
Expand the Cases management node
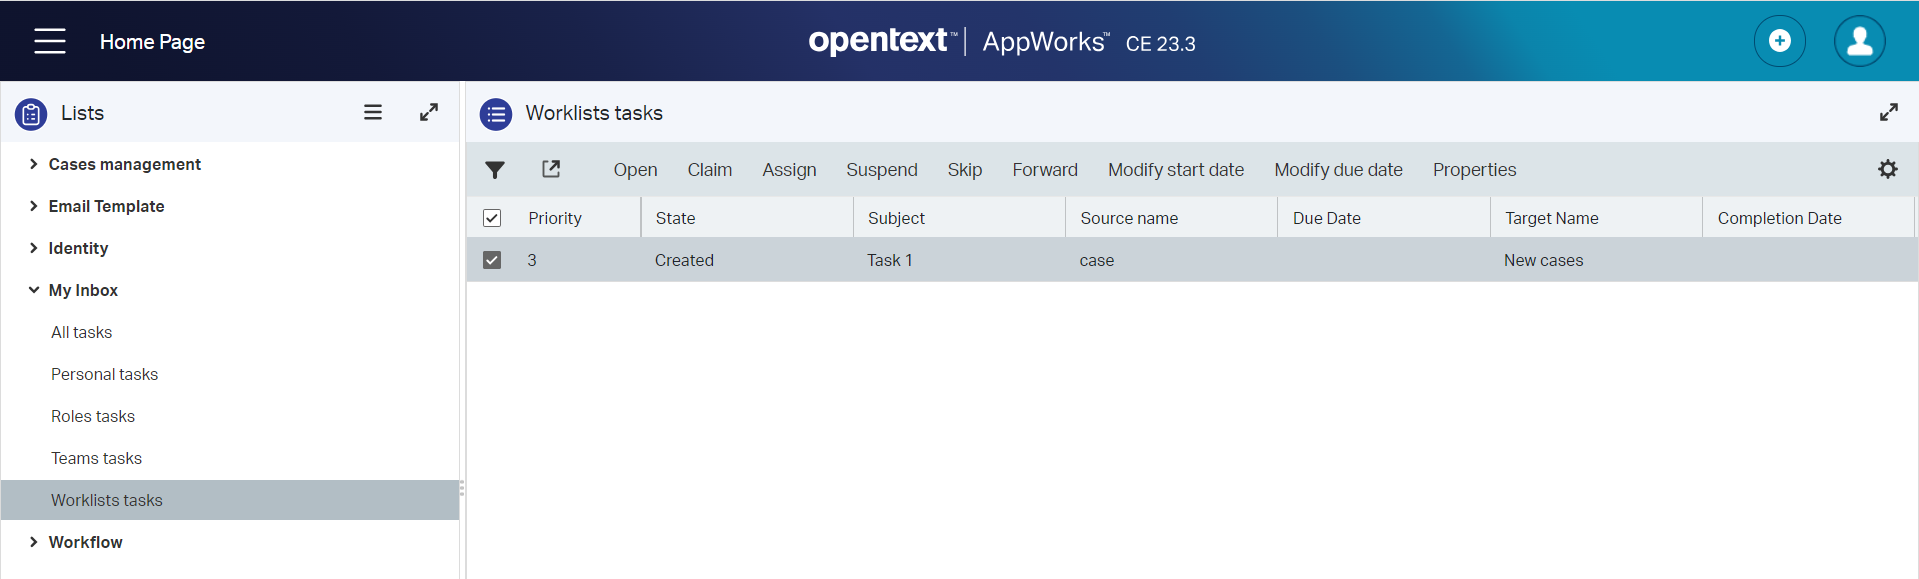click(34, 164)
